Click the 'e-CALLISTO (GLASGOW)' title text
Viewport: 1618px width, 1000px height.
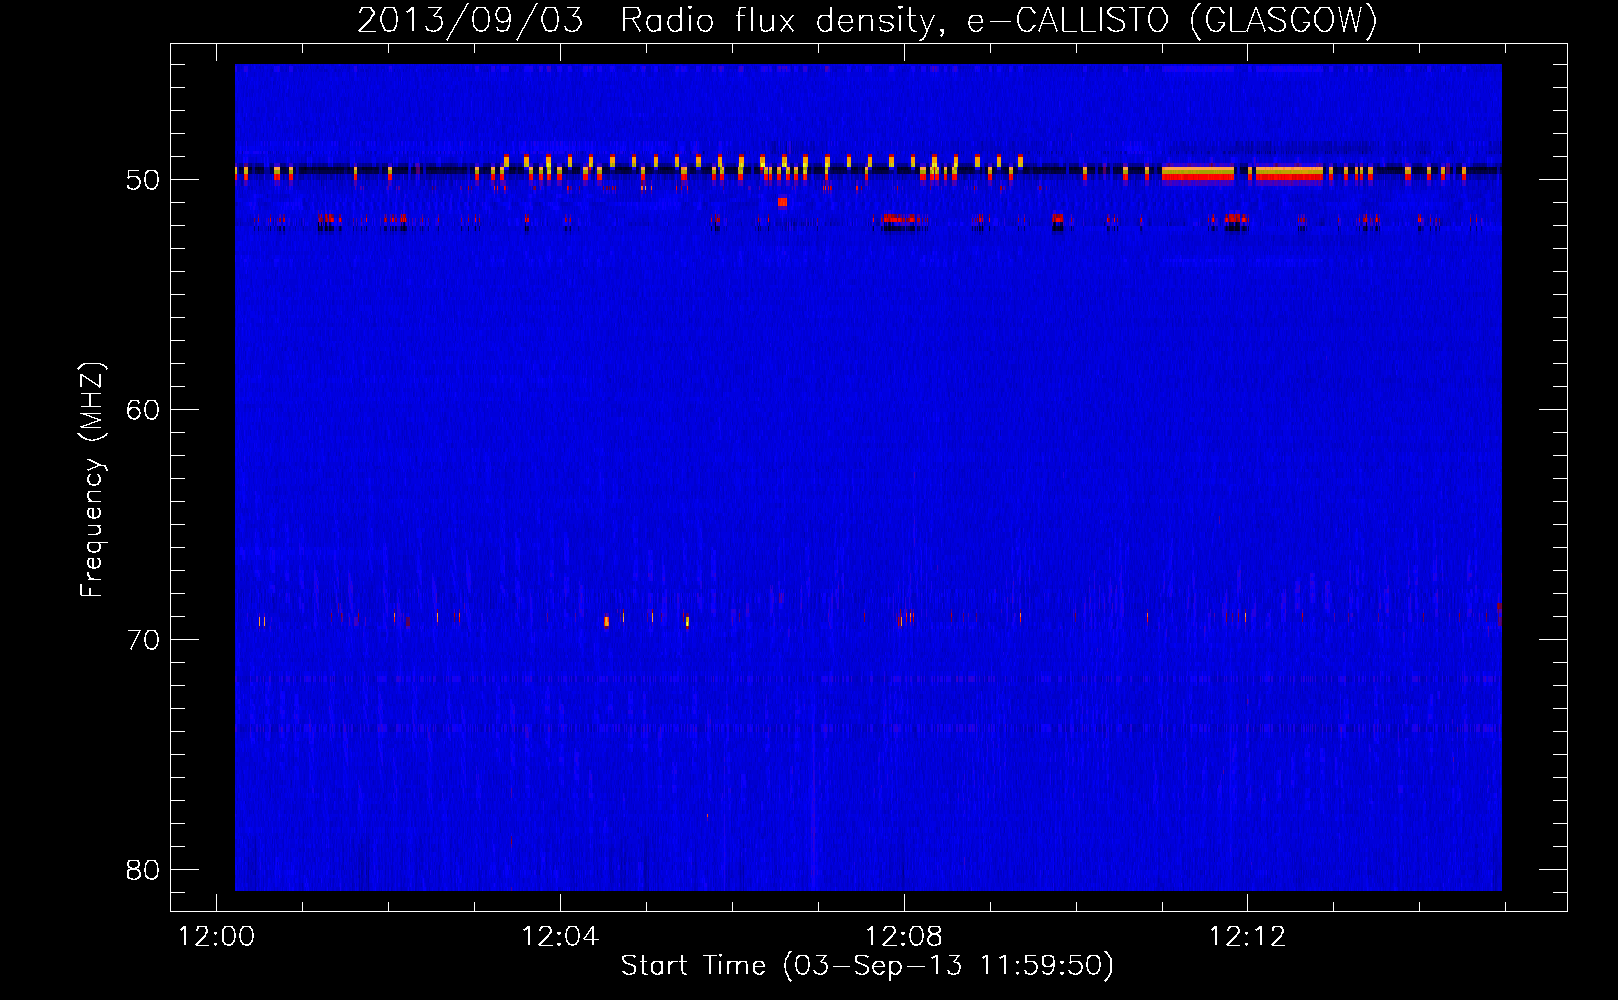click(x=1172, y=21)
